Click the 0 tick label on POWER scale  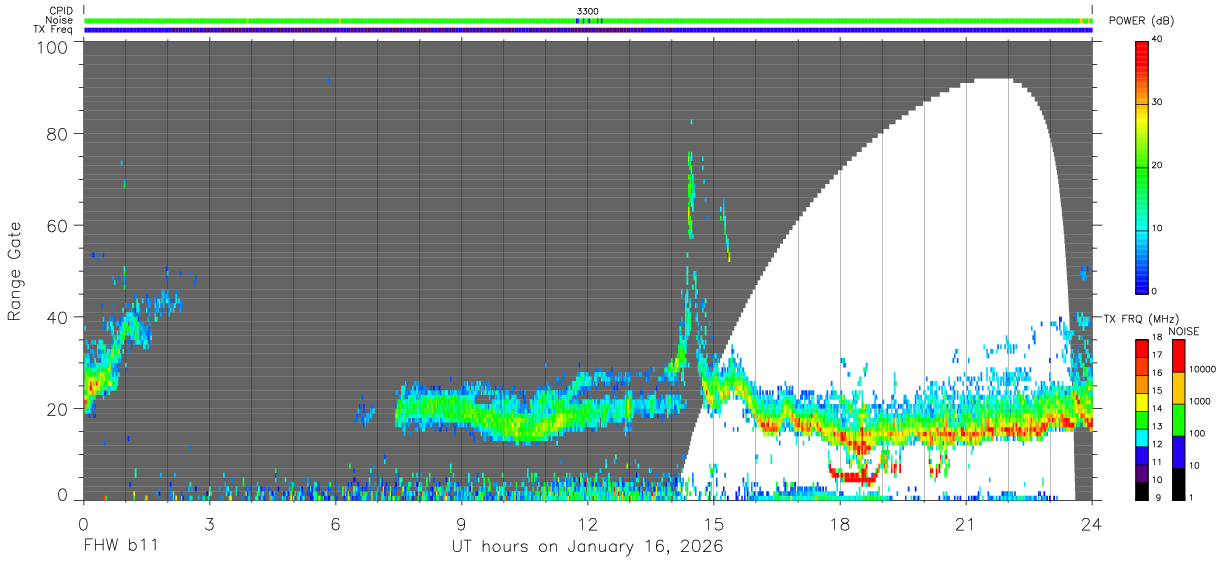1155,291
